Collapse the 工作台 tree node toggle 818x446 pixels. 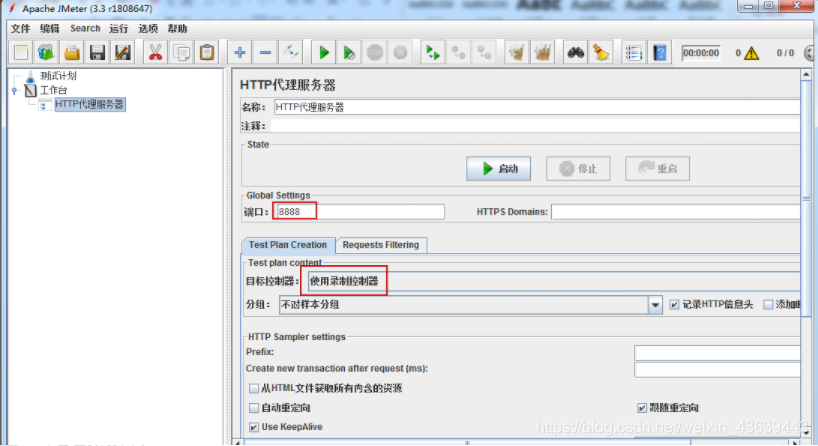15,90
